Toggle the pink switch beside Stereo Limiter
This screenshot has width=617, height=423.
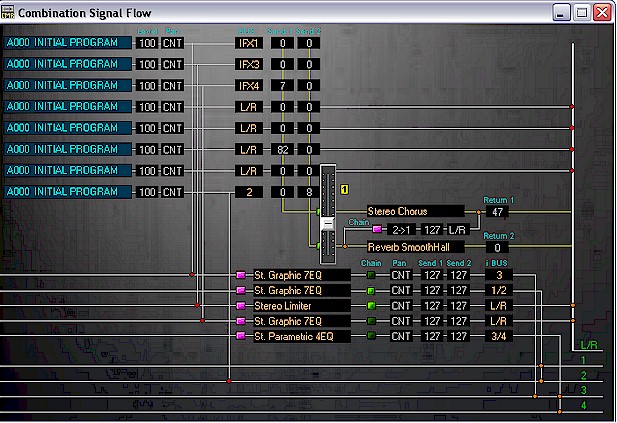click(240, 305)
